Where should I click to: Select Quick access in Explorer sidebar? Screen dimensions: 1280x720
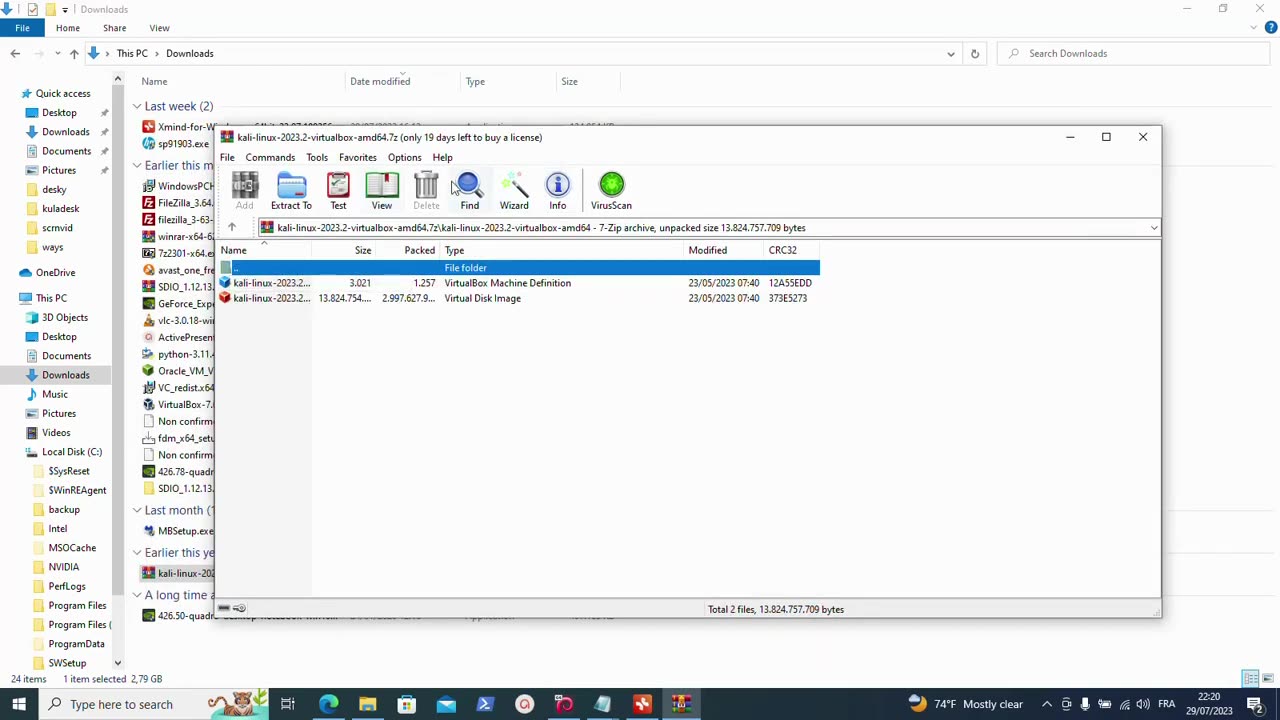click(63, 93)
